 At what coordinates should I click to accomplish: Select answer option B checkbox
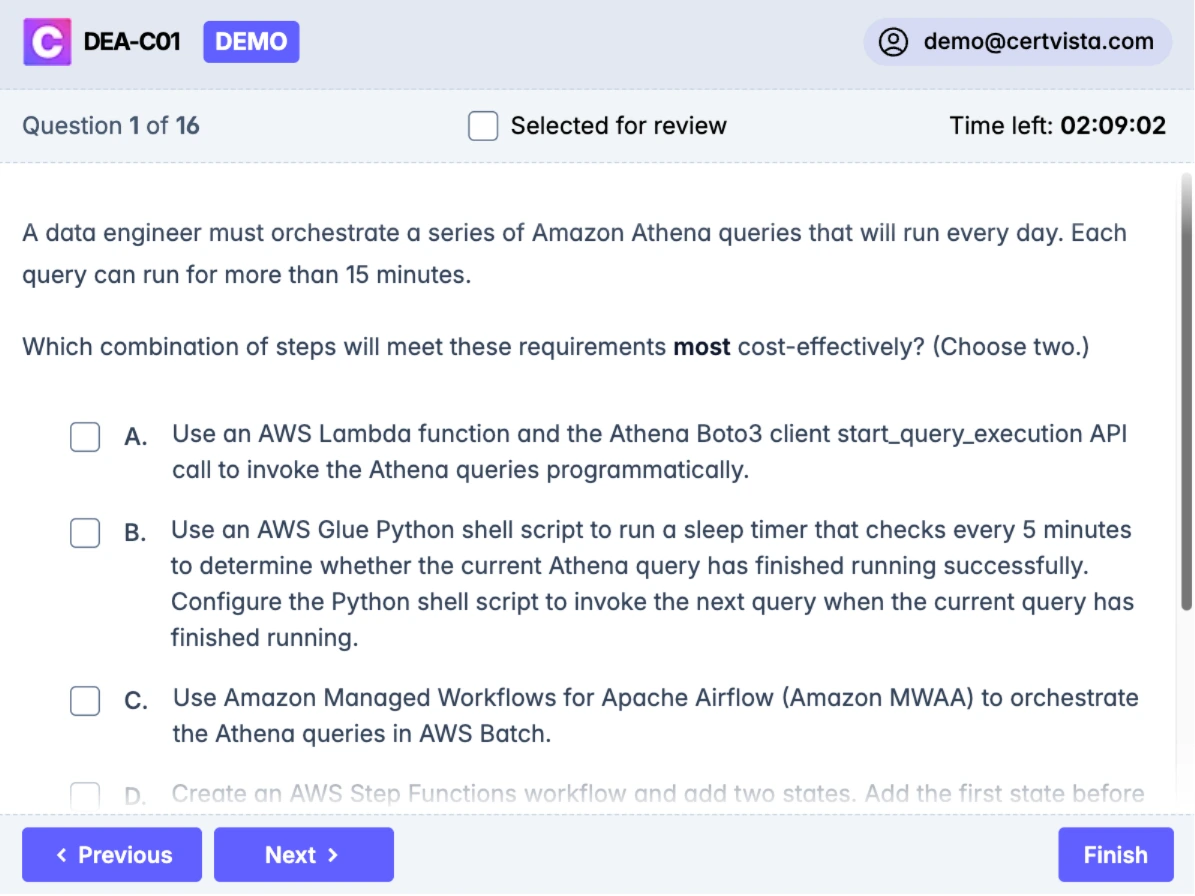tap(85, 533)
